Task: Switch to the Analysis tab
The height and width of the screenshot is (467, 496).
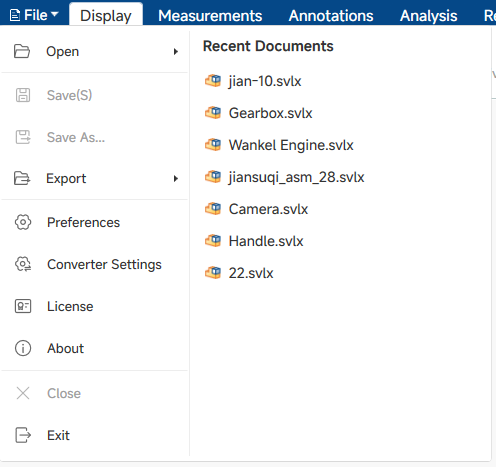Action: click(428, 15)
